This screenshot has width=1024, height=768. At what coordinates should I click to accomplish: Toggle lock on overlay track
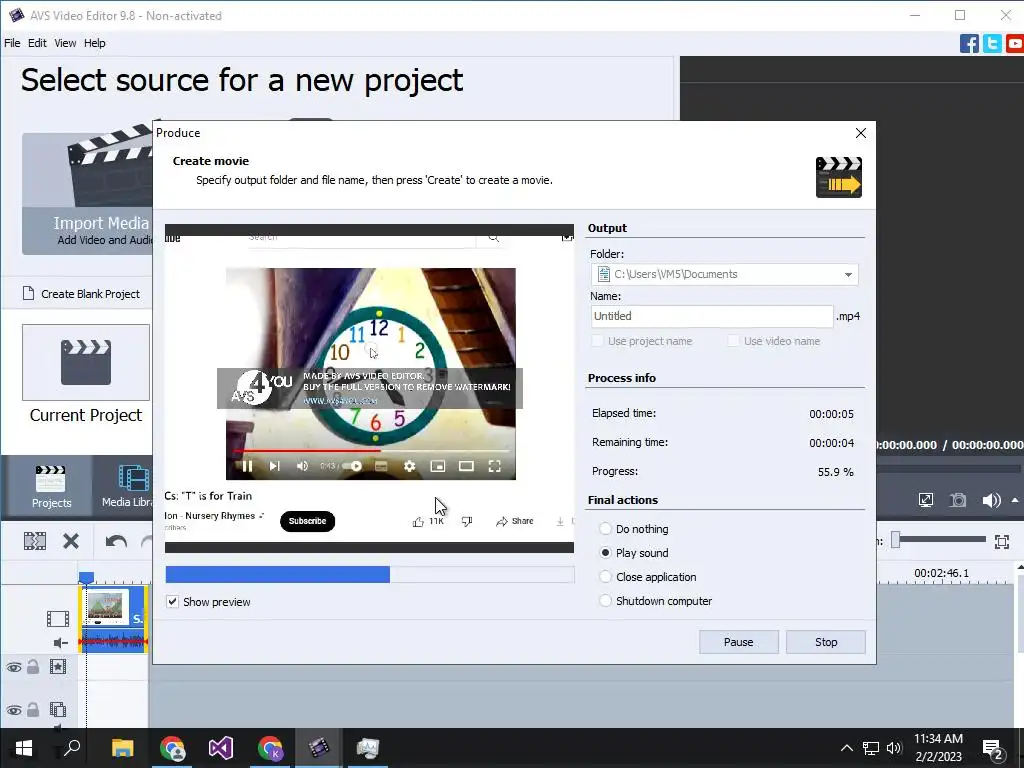[x=33, y=709]
